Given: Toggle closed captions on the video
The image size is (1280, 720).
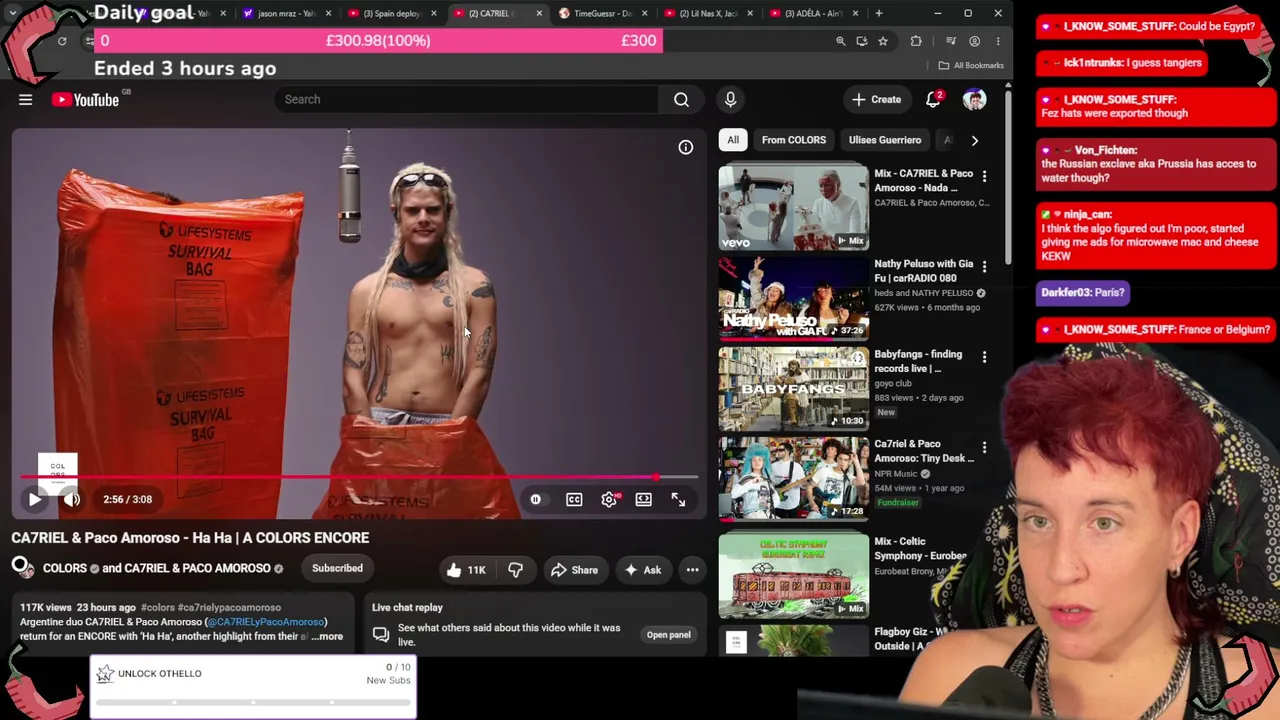Looking at the screenshot, I should pyautogui.click(x=574, y=499).
